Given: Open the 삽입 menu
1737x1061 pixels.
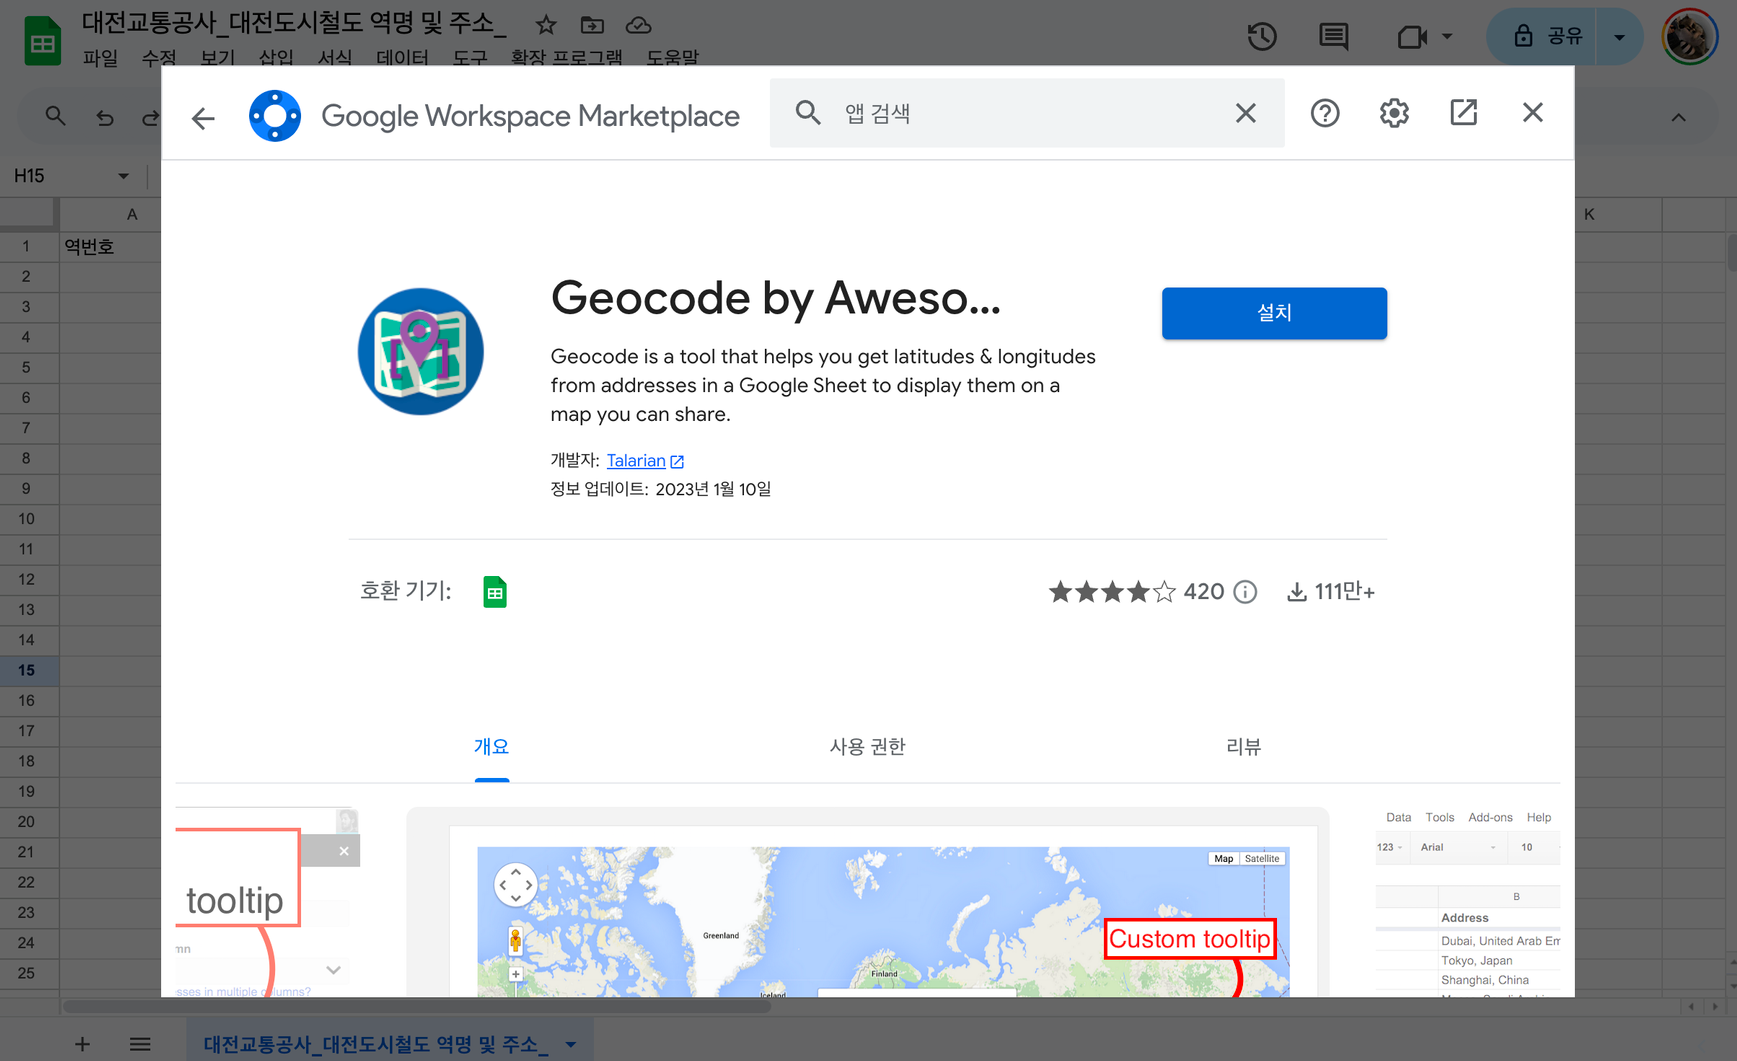Looking at the screenshot, I should pos(276,58).
